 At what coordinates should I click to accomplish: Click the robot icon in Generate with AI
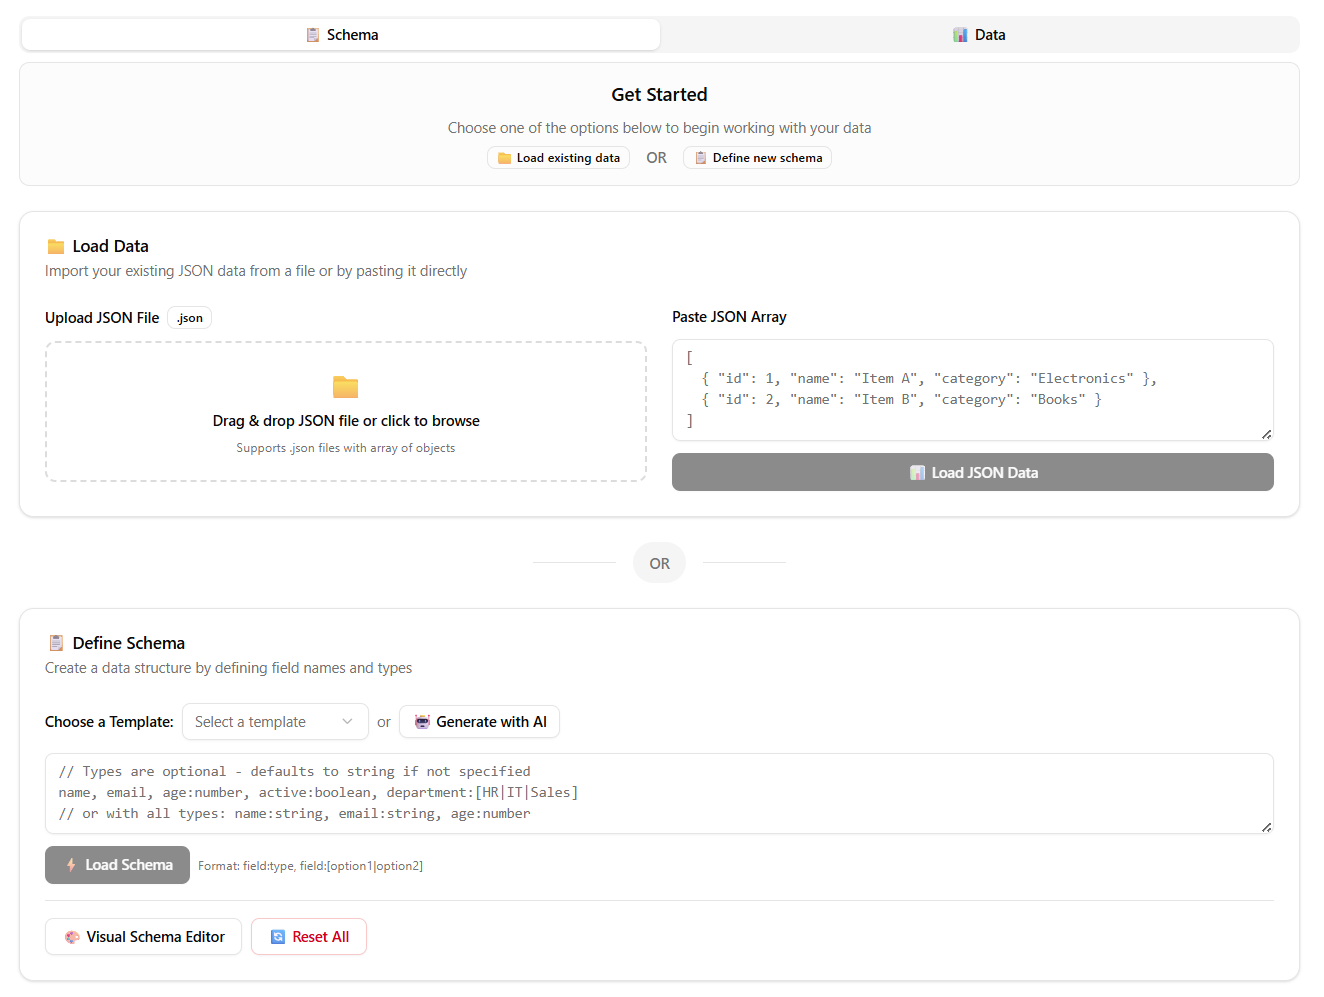[422, 722]
